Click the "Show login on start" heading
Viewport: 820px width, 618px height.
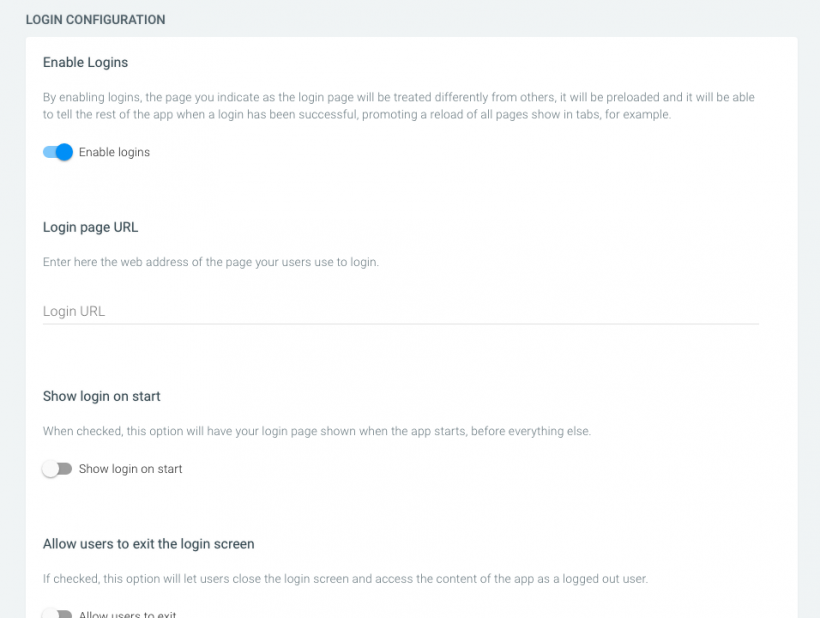101,396
